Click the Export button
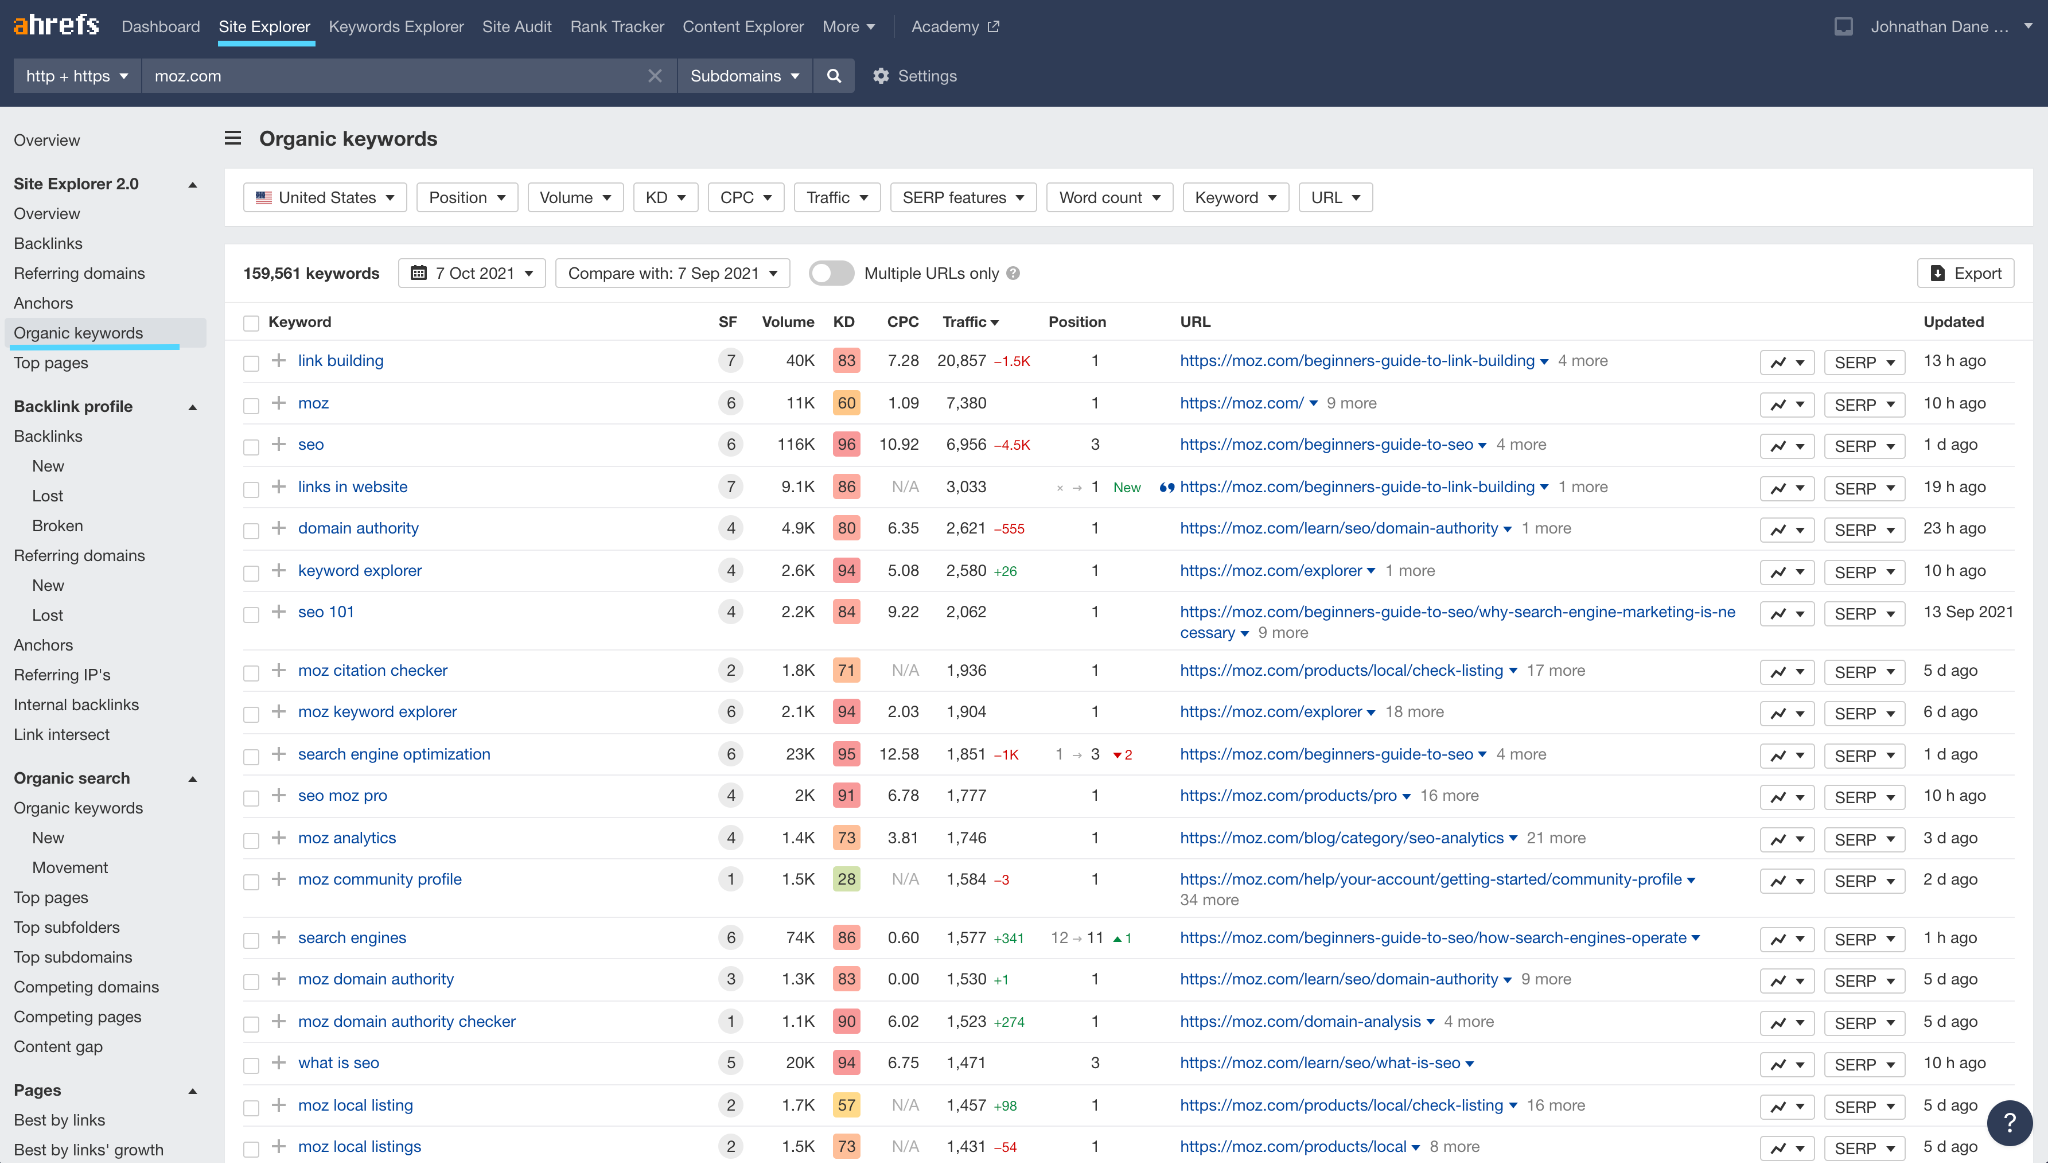This screenshot has width=2048, height=1163. click(1966, 273)
